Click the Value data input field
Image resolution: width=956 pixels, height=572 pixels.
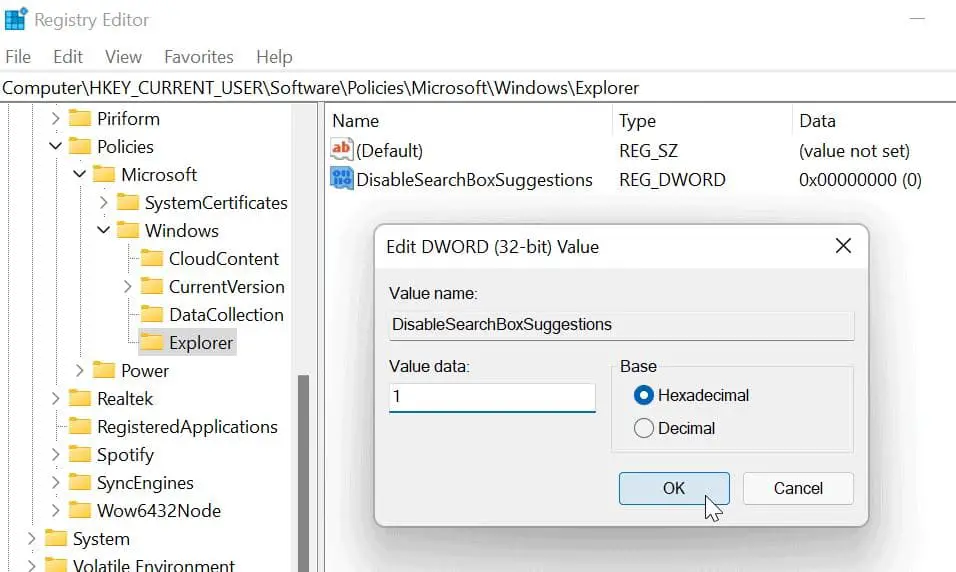pos(492,397)
